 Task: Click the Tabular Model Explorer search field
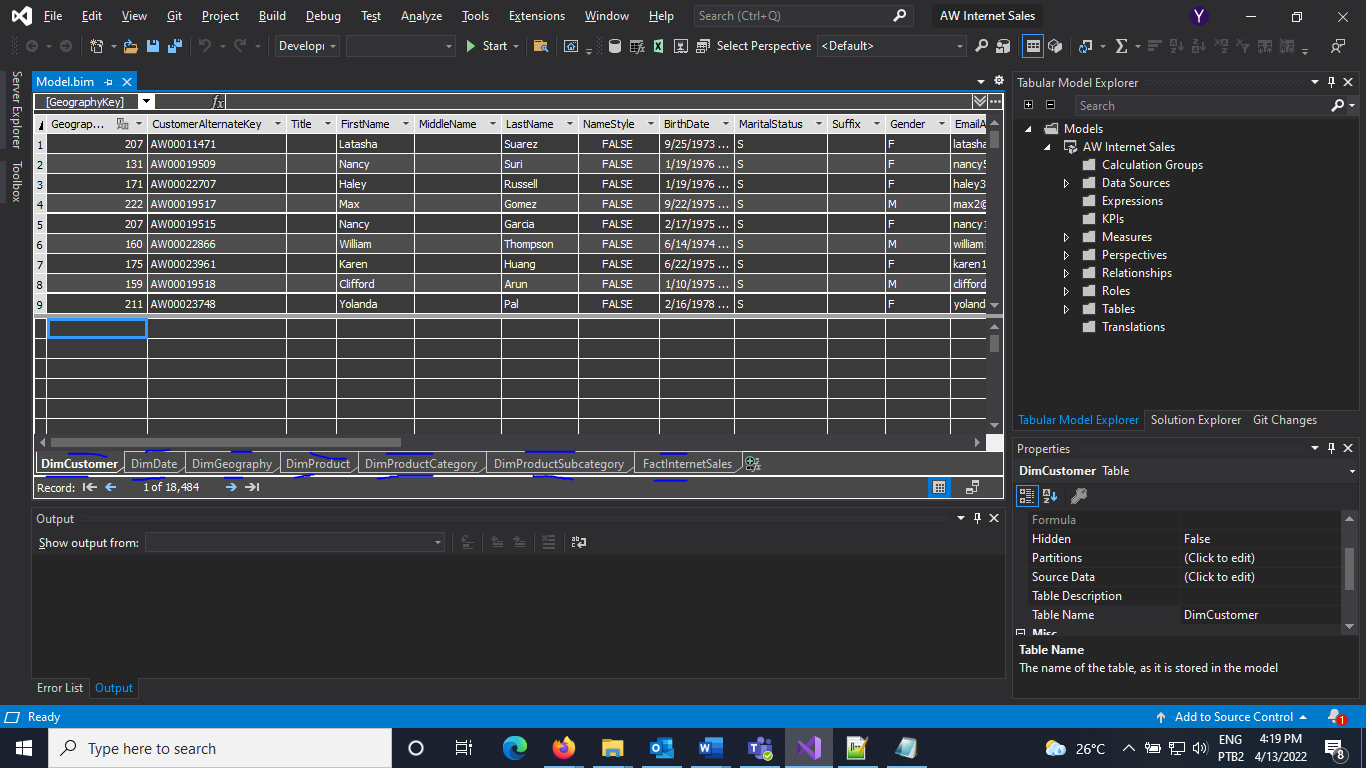pyautogui.click(x=1204, y=105)
